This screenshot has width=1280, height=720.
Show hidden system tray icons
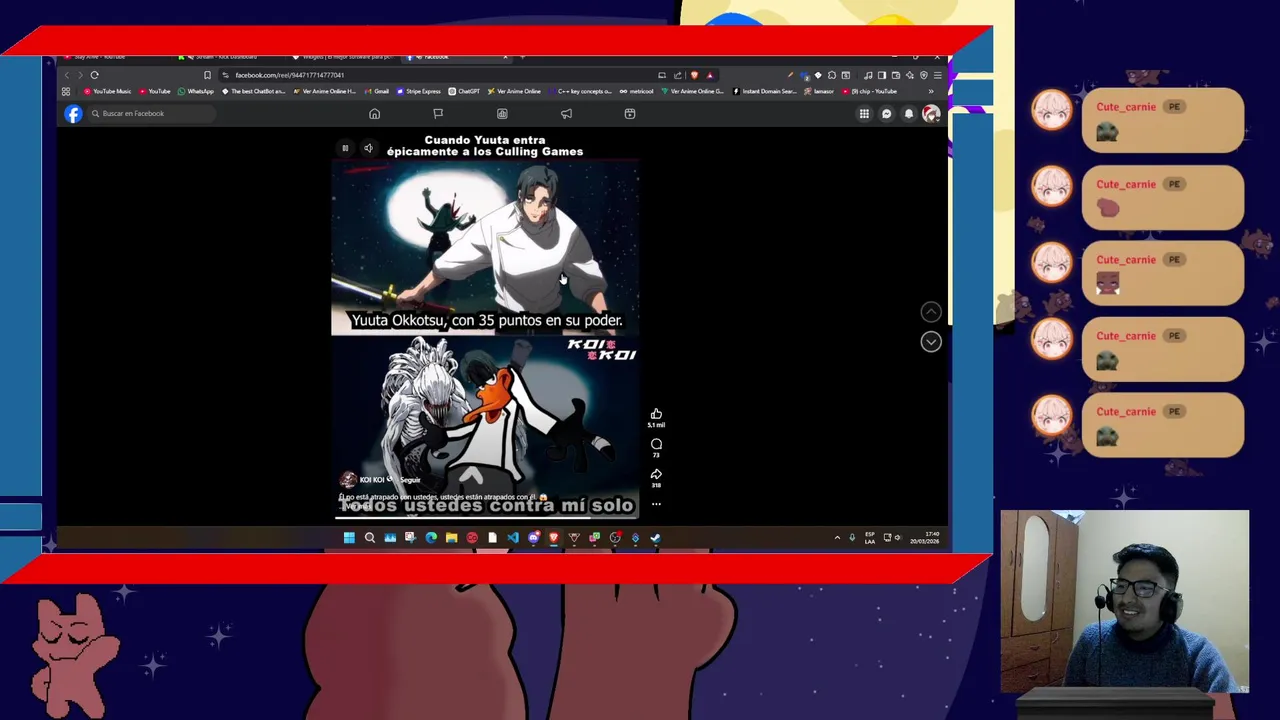(x=837, y=538)
